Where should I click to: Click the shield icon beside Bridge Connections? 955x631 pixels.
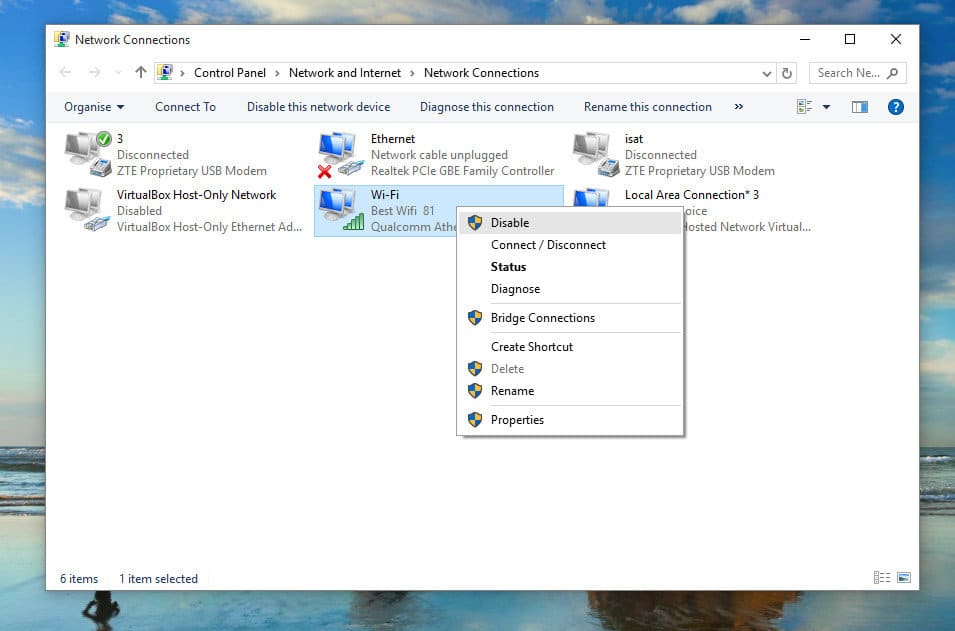pyautogui.click(x=475, y=318)
